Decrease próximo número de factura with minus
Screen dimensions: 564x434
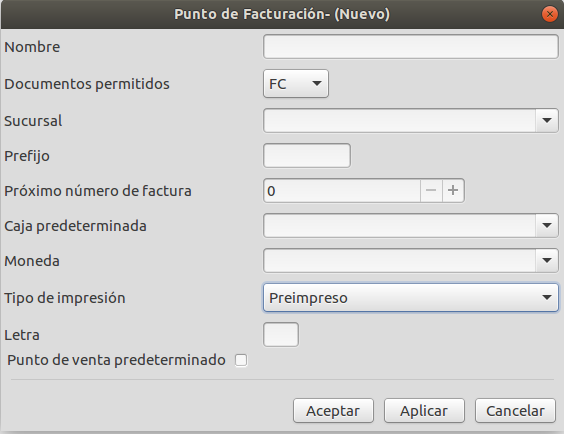click(x=431, y=191)
